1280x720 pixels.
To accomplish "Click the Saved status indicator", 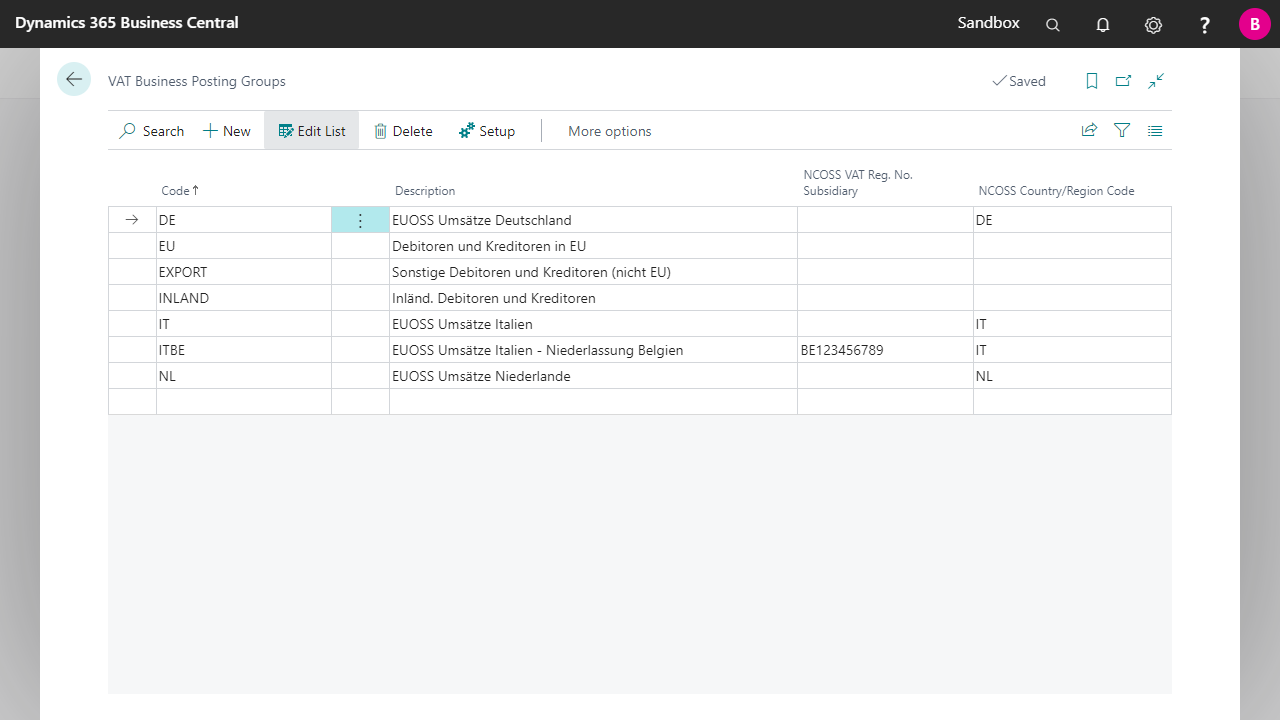I will tap(1019, 81).
